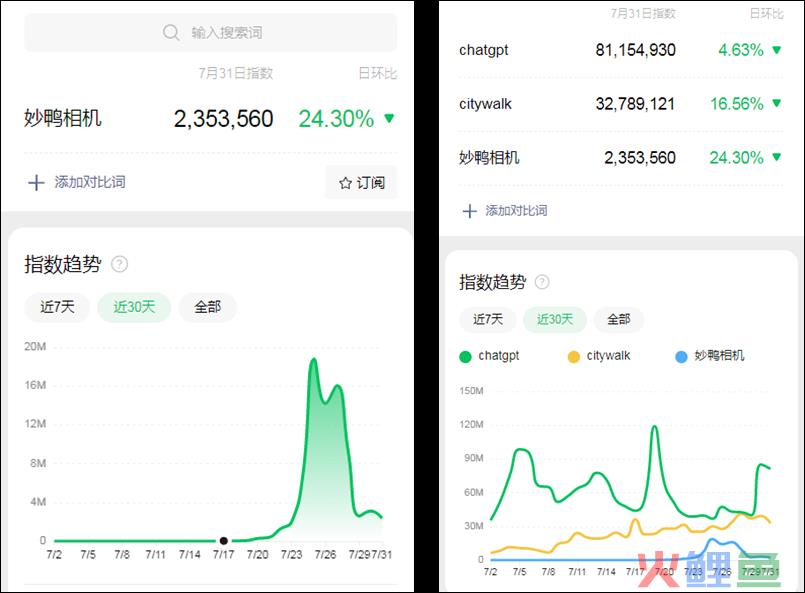Click the black data point marker at 7/17
Screen dimensions: 805x593
click(x=223, y=540)
